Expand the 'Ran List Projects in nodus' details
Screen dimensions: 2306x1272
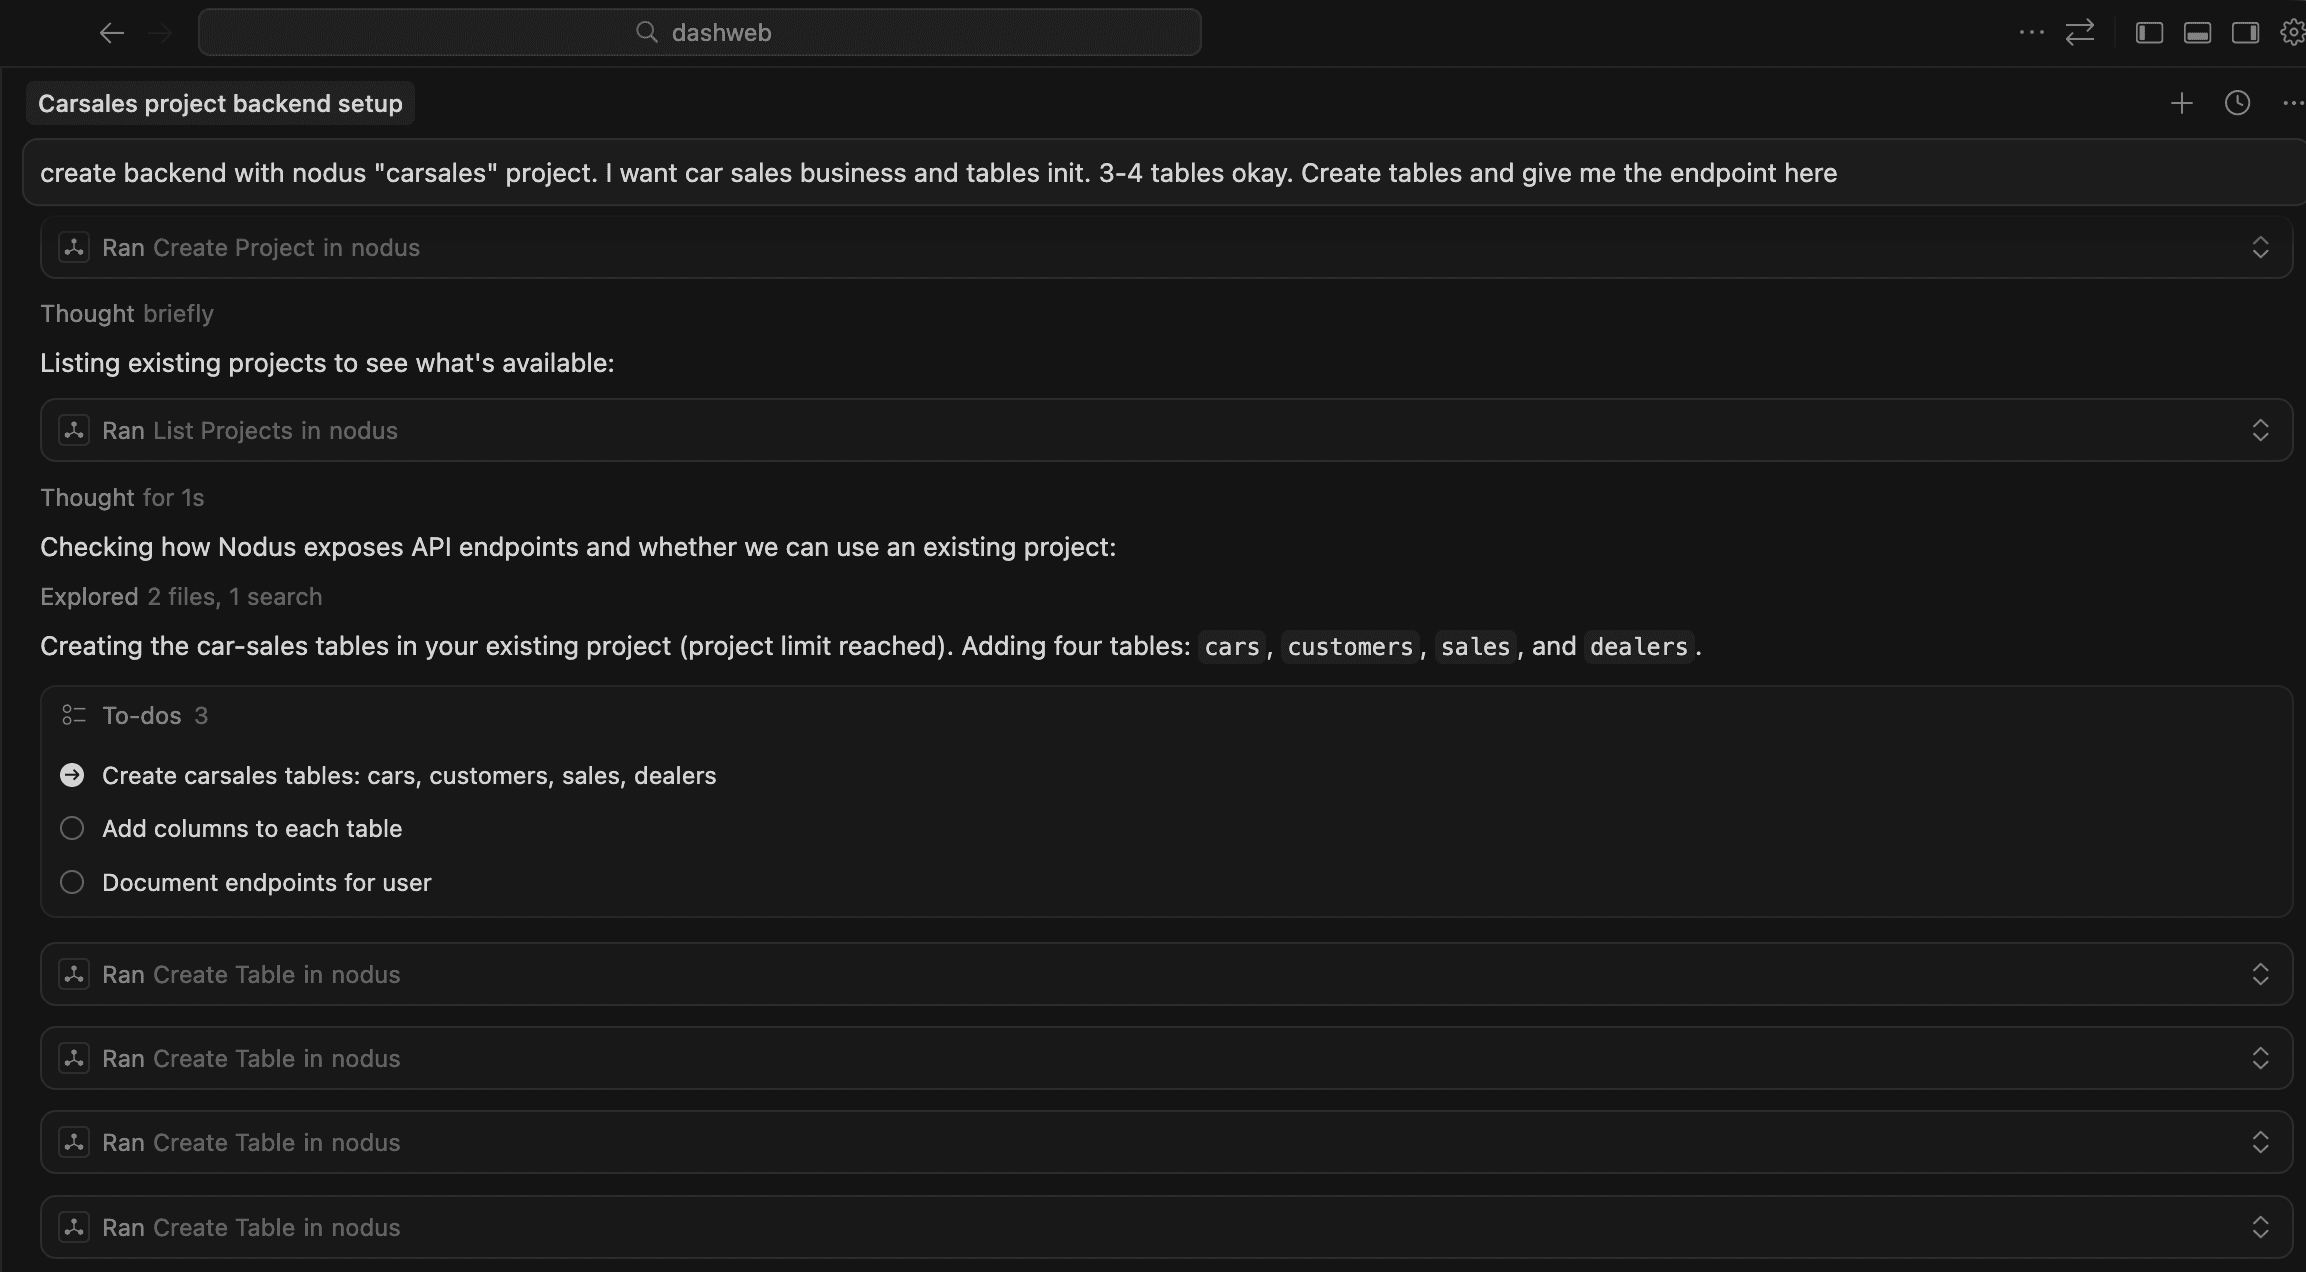coord(2262,430)
